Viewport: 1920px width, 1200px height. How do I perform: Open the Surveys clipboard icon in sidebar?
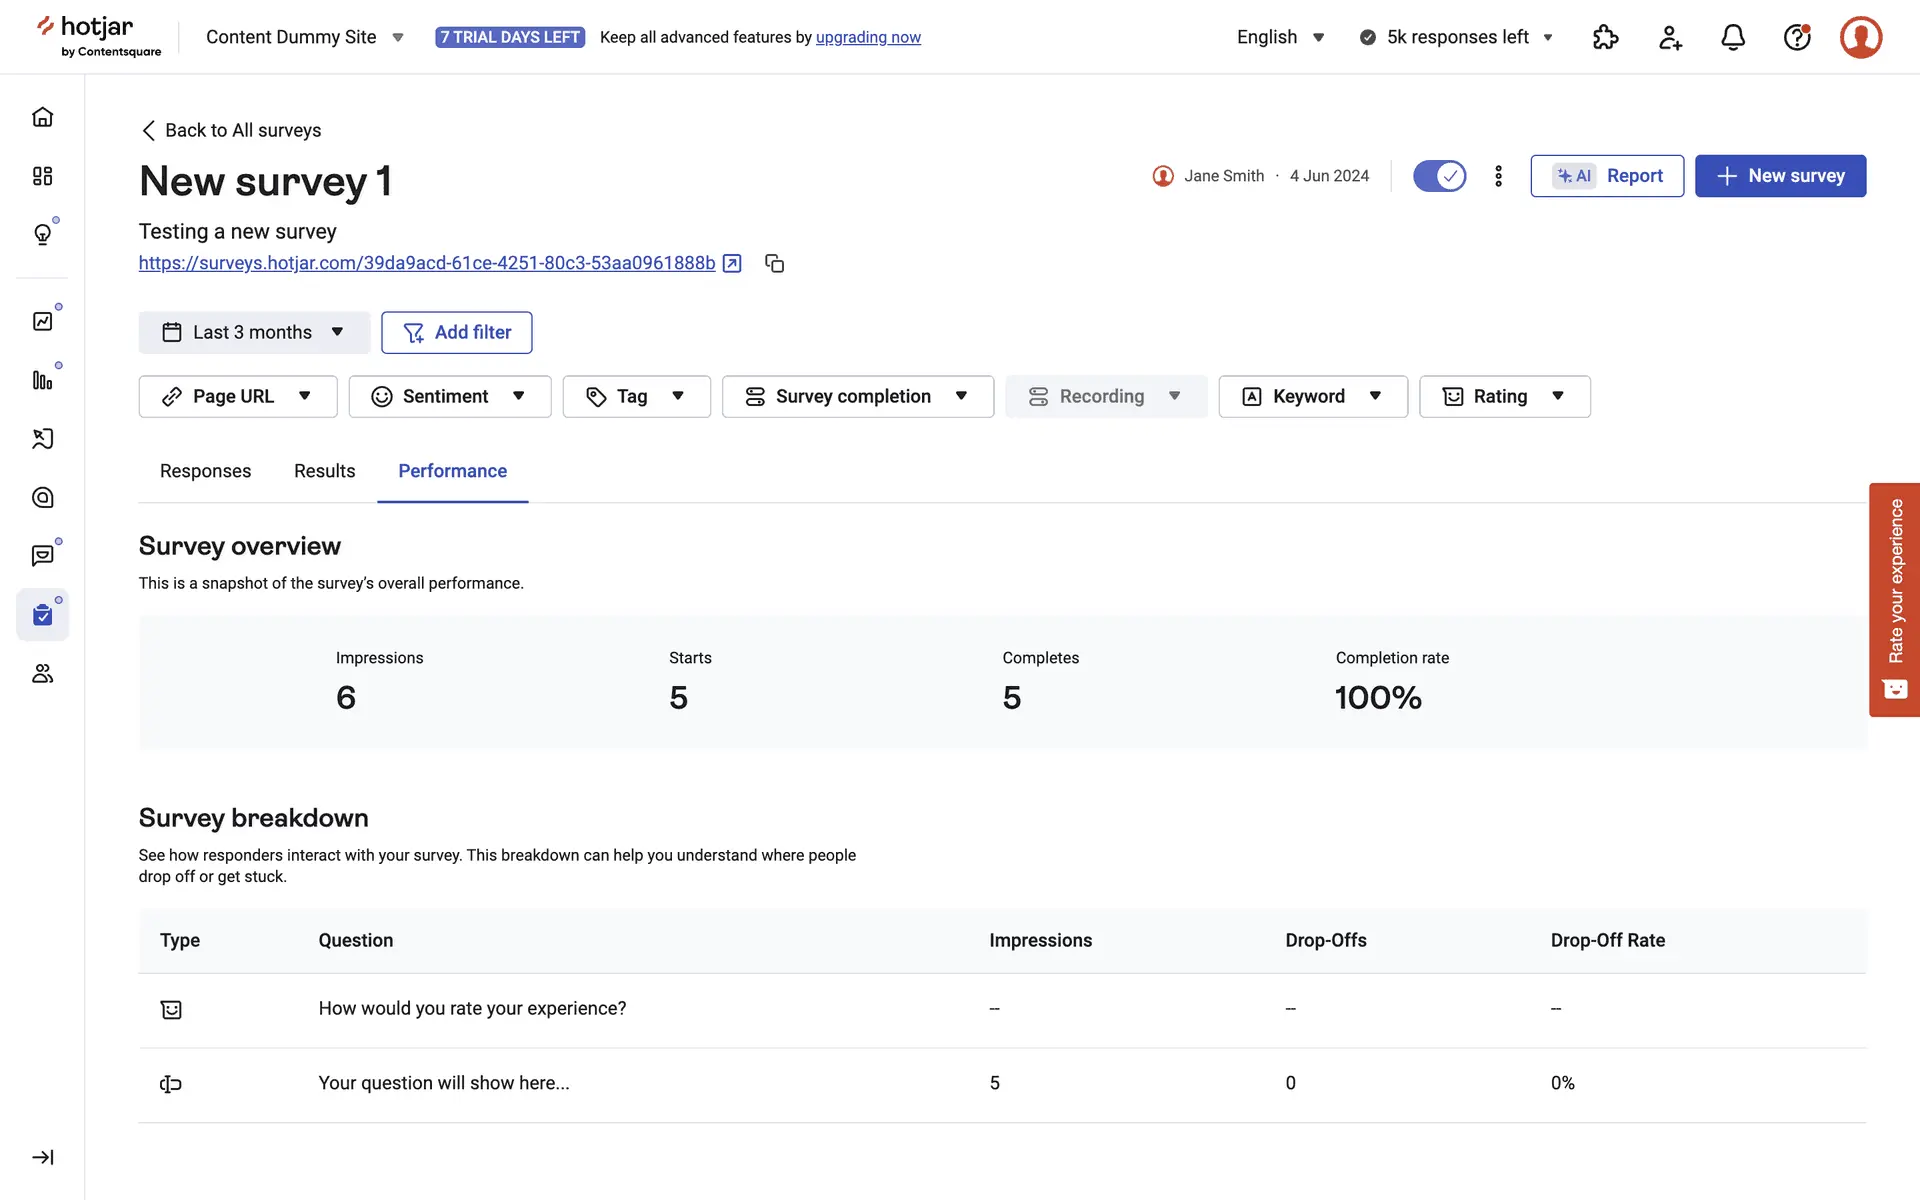42,614
